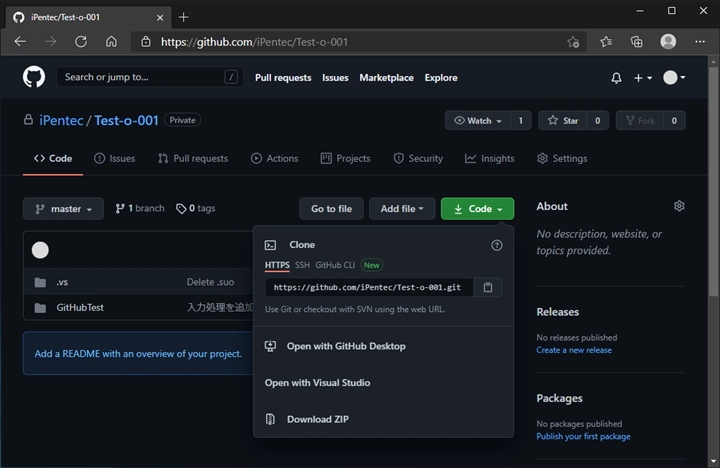
Task: Open the repository Settings tab
Action: tap(562, 158)
